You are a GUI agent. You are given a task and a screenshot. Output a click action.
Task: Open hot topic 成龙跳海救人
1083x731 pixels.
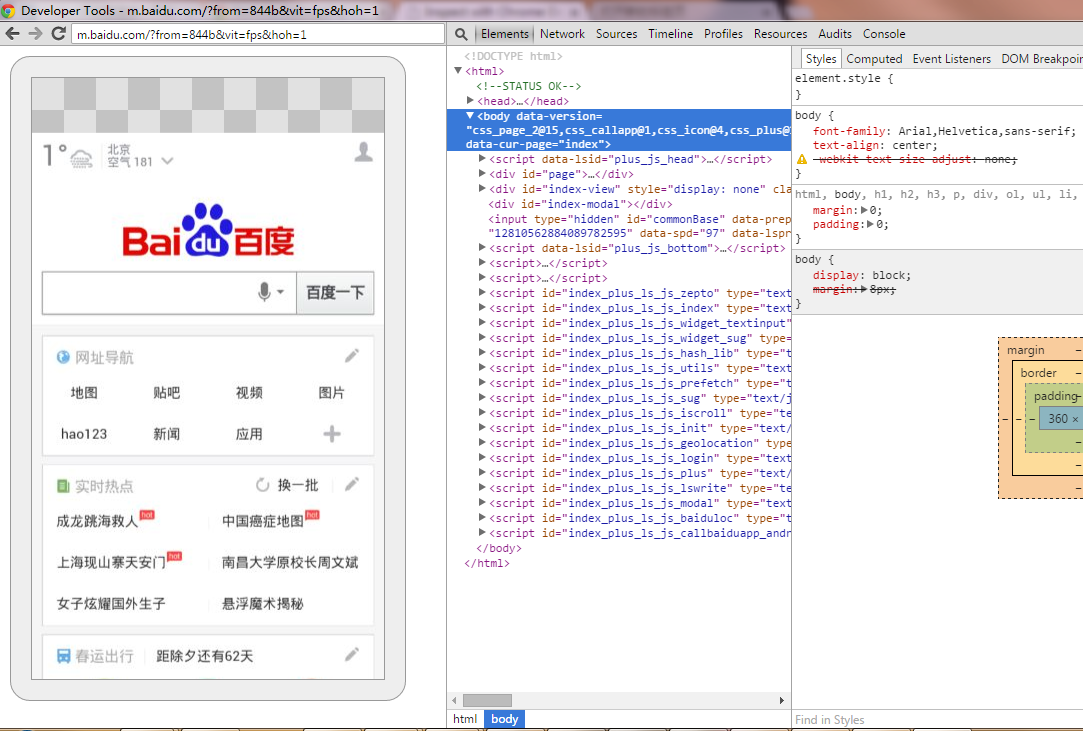point(97,521)
